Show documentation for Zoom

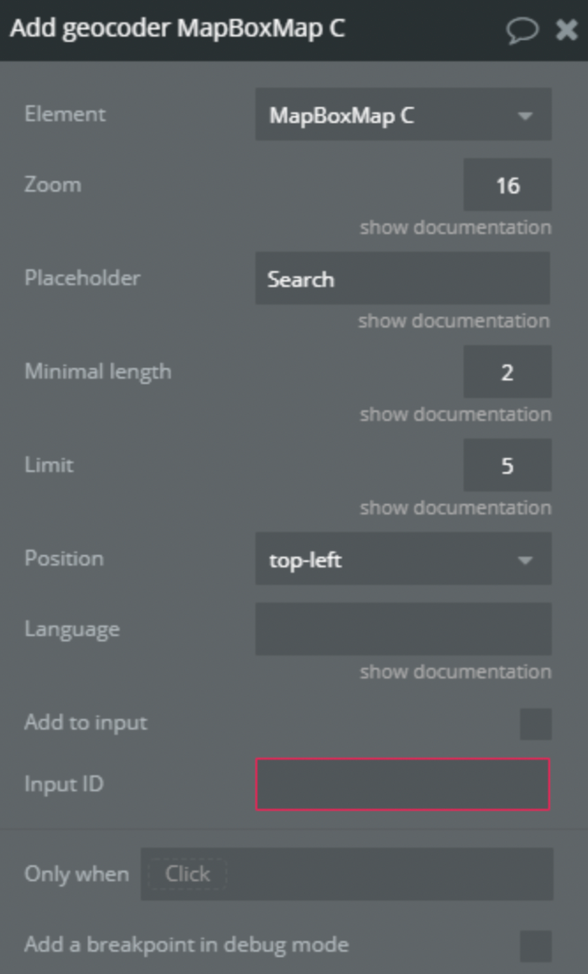(456, 227)
